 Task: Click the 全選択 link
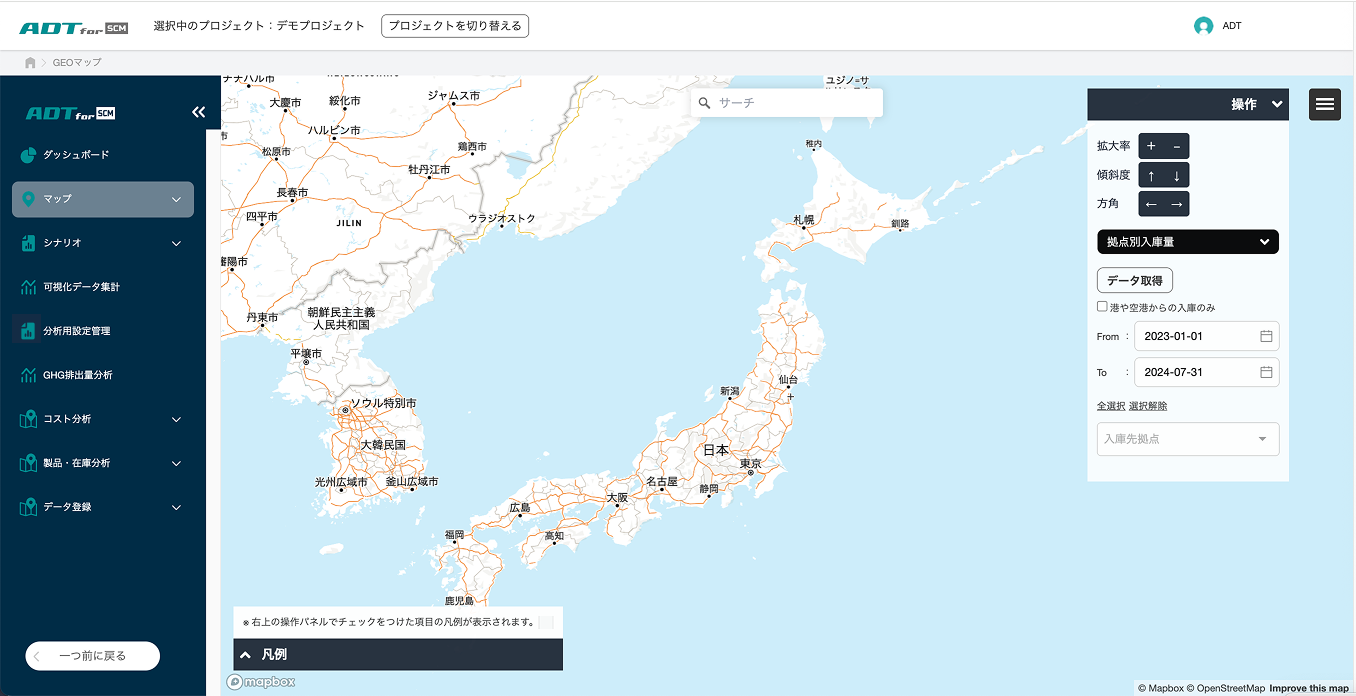pyautogui.click(x=1110, y=406)
